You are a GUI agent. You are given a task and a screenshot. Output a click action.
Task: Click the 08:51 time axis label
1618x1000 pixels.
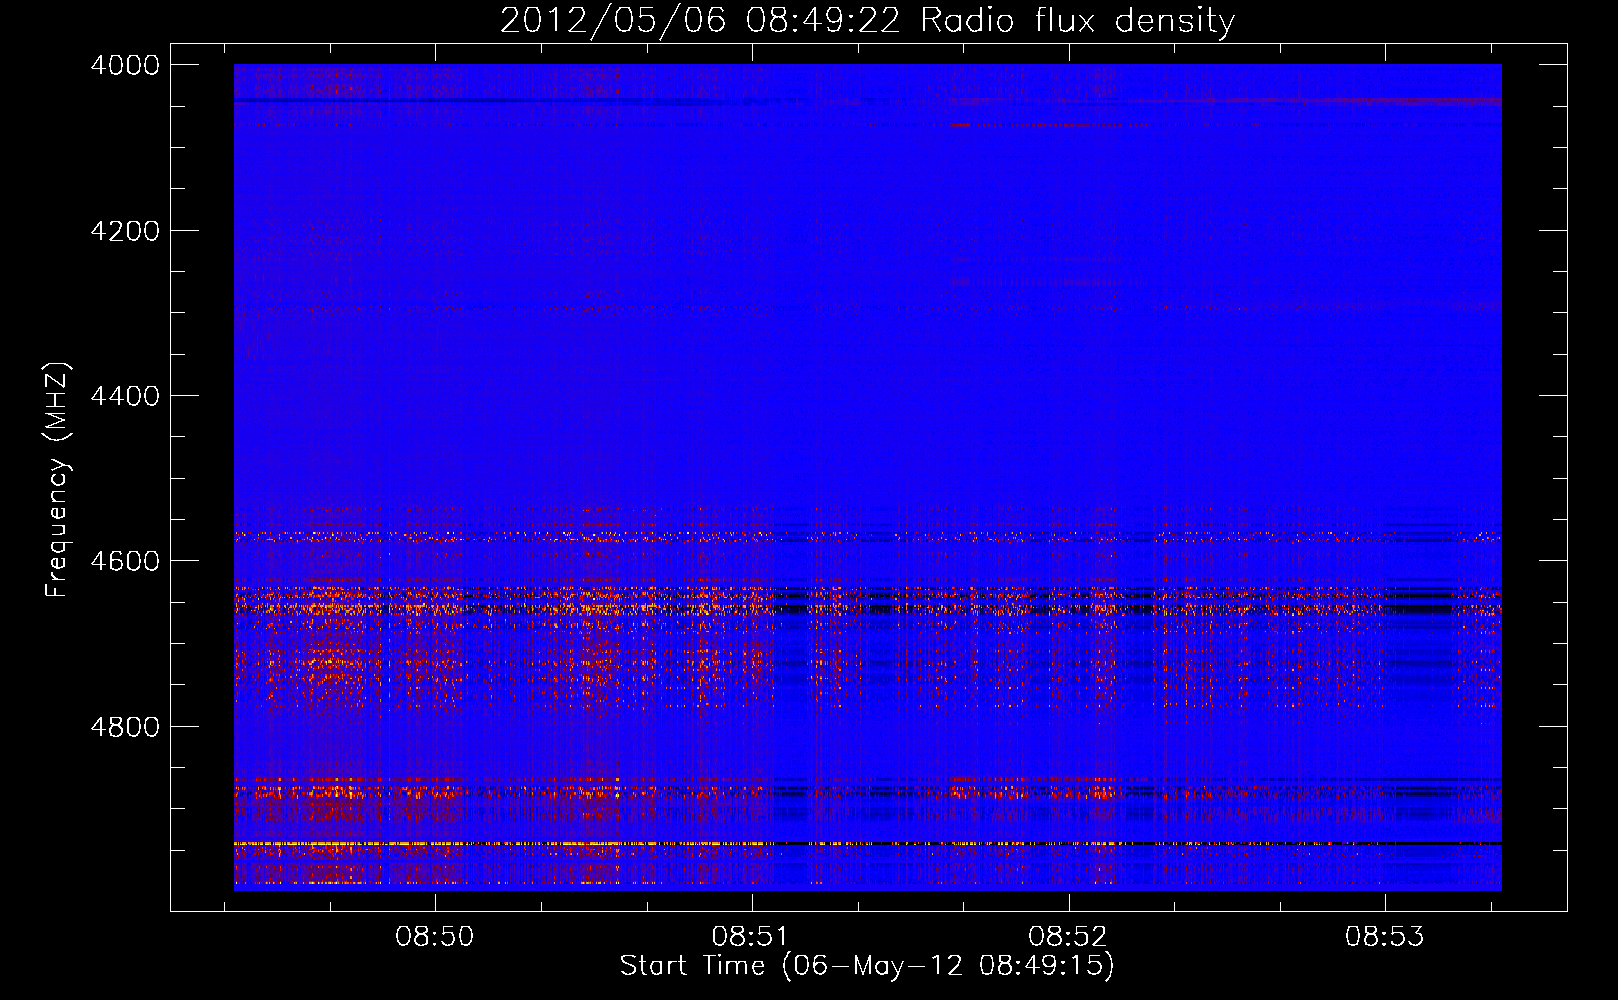(x=750, y=937)
